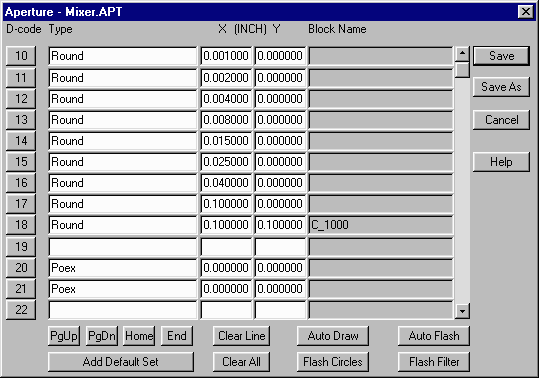Edit Type field for D-code 15
This screenshot has height=378, width=539.
coord(123,162)
